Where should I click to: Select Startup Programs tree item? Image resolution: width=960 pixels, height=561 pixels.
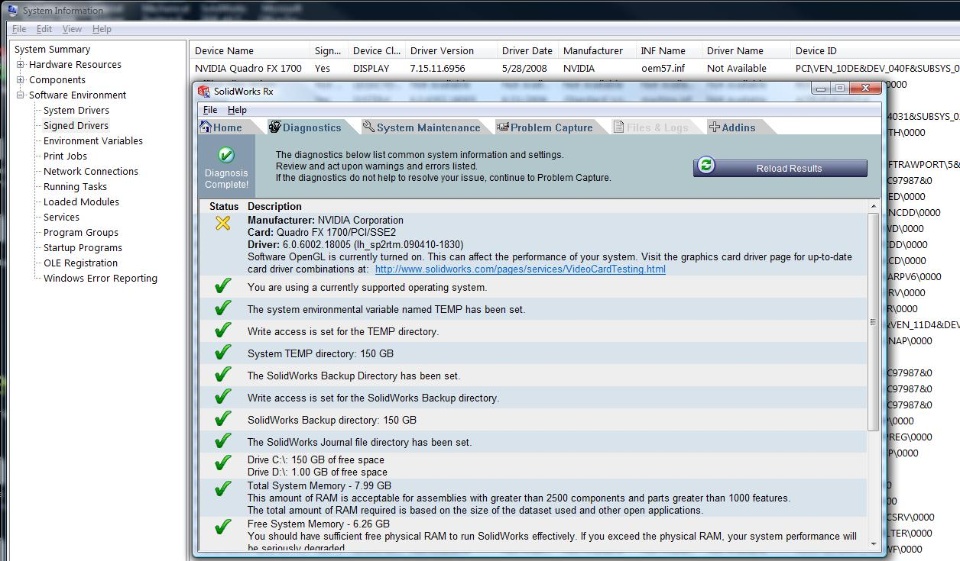[x=83, y=248]
